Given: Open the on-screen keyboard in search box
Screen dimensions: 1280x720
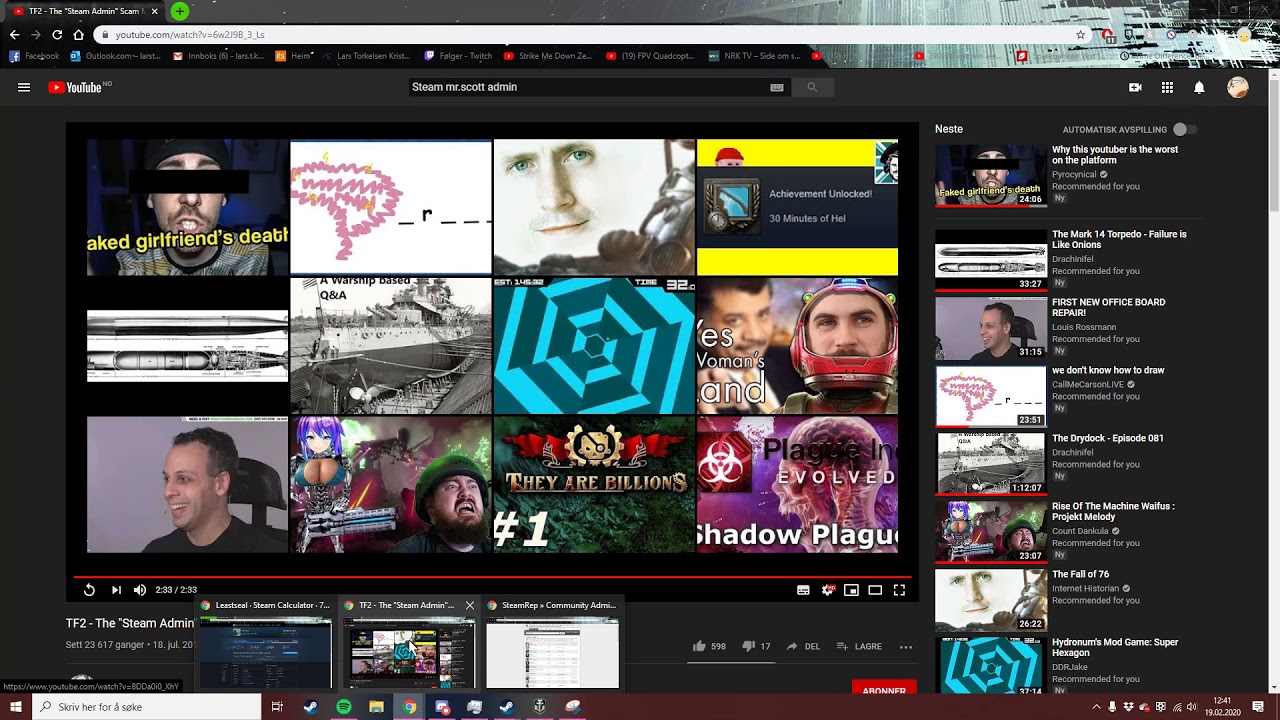Looking at the screenshot, I should point(777,87).
